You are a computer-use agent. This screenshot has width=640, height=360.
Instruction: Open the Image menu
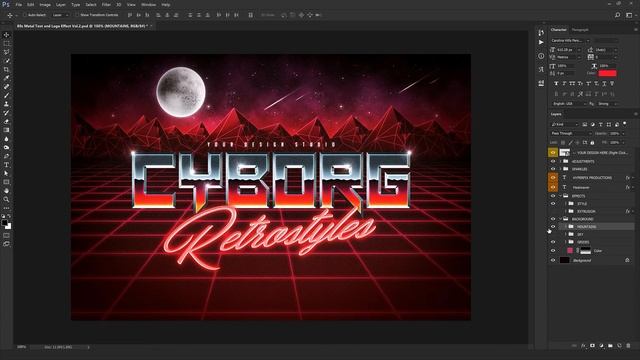click(45, 4)
